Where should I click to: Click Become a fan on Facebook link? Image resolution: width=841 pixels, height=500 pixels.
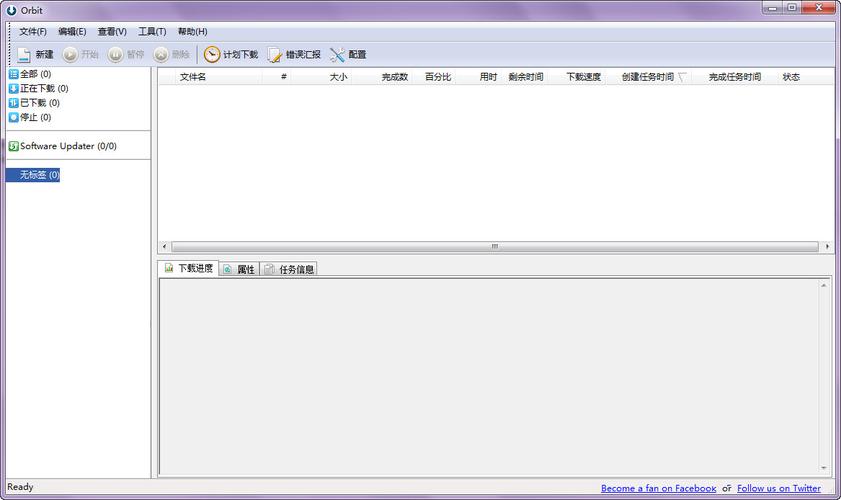658,488
